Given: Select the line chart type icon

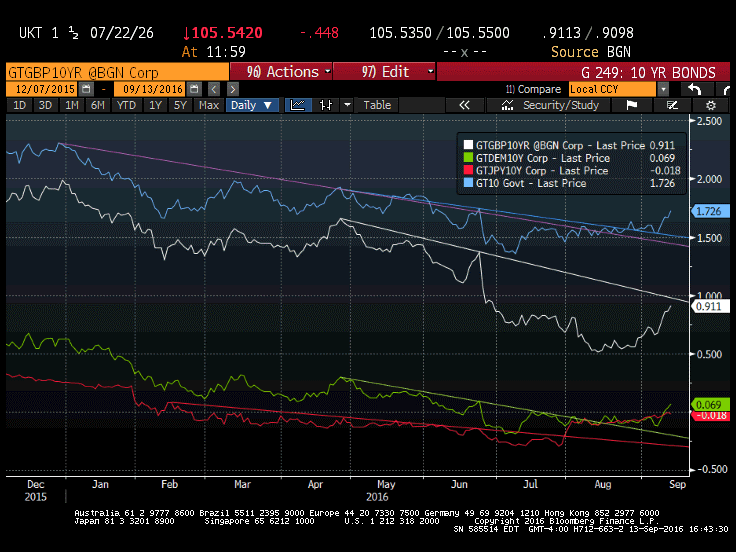Looking at the screenshot, I should (x=298, y=105).
